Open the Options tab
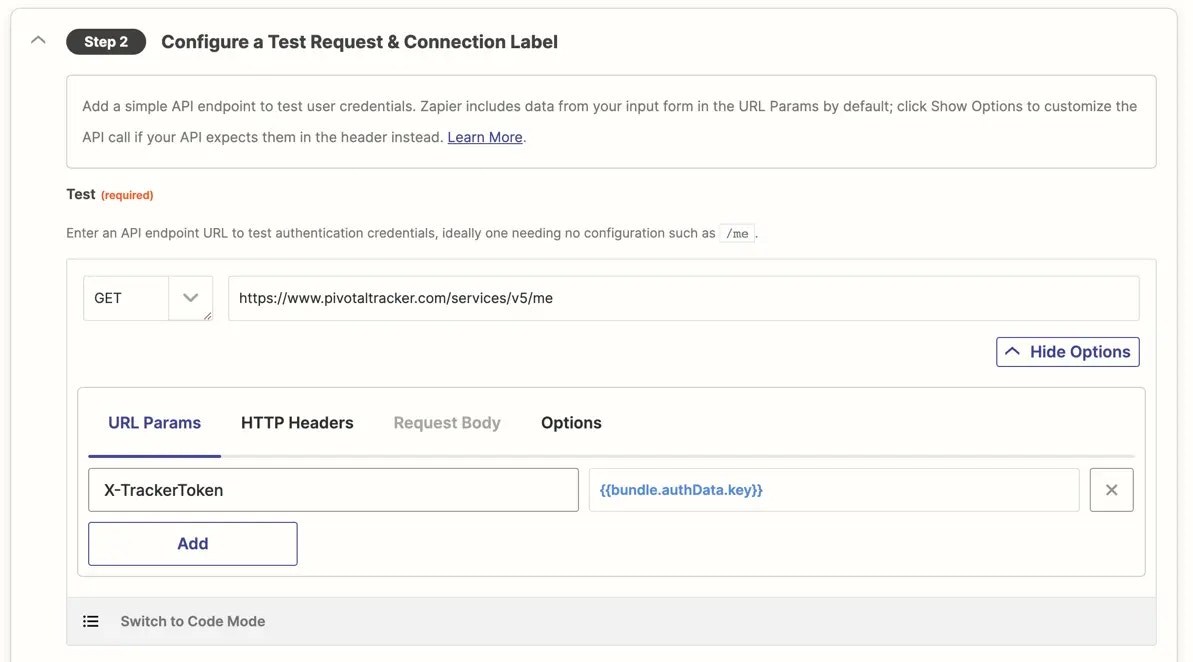 [571, 423]
